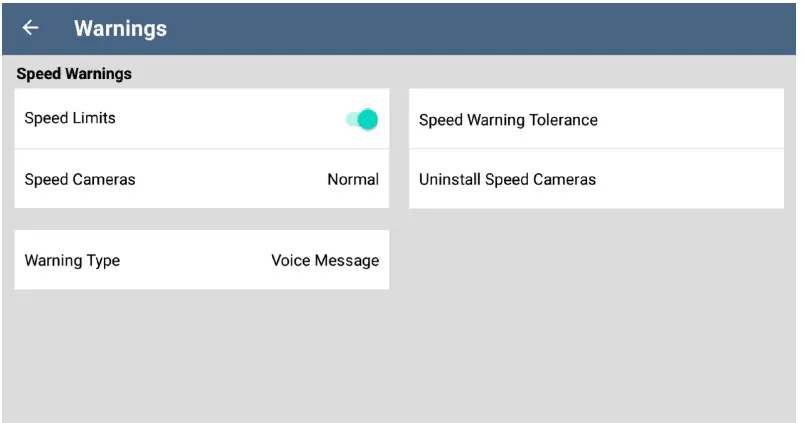Toggle the Speed Limits switch
The image size is (804, 423).
[361, 120]
